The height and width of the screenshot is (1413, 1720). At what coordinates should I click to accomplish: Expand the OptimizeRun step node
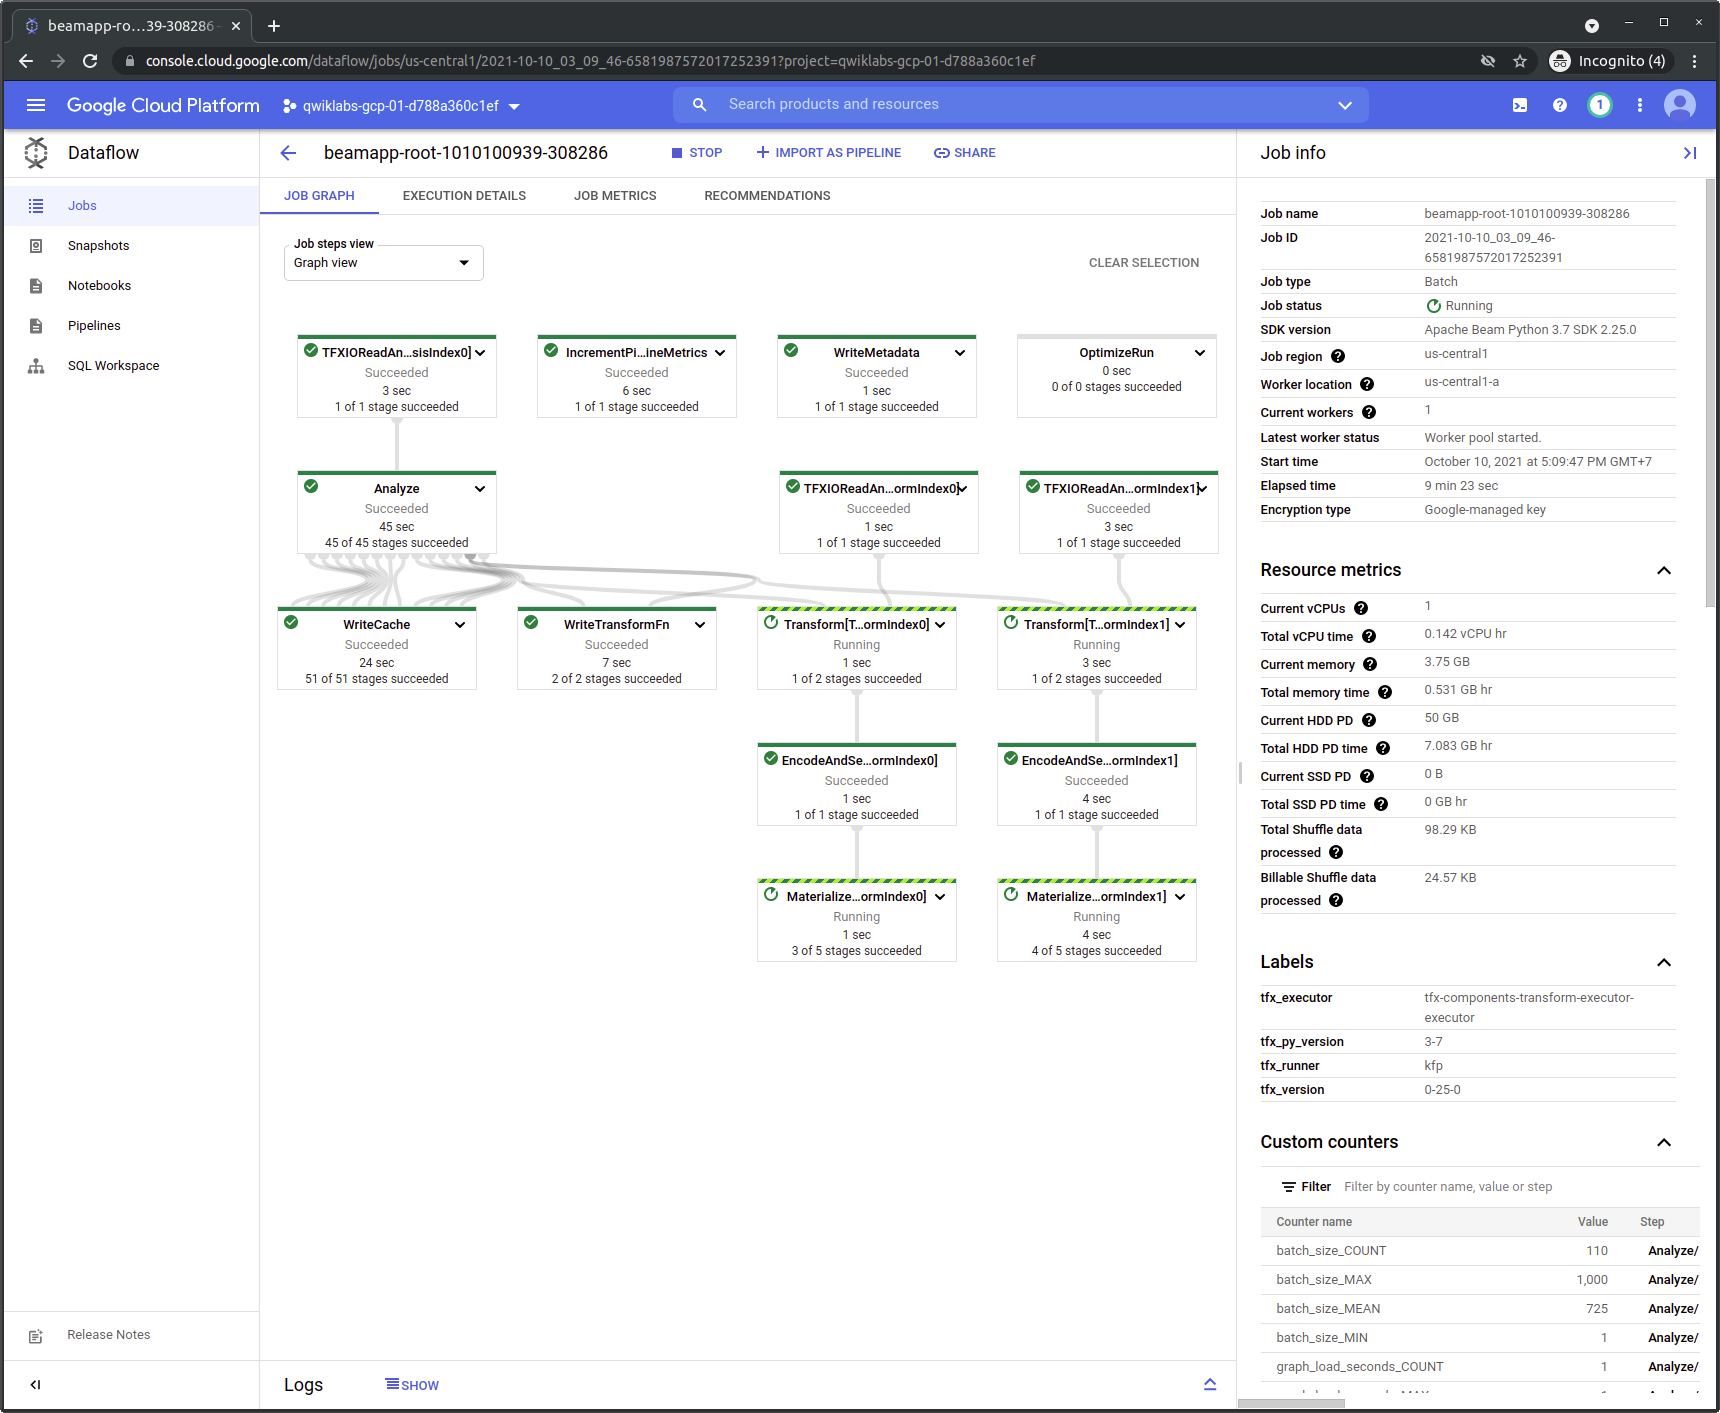[x=1200, y=353]
